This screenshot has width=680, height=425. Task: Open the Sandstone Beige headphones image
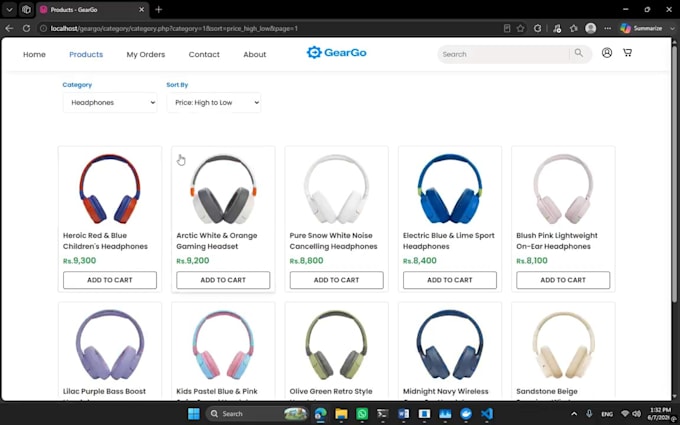[563, 345]
